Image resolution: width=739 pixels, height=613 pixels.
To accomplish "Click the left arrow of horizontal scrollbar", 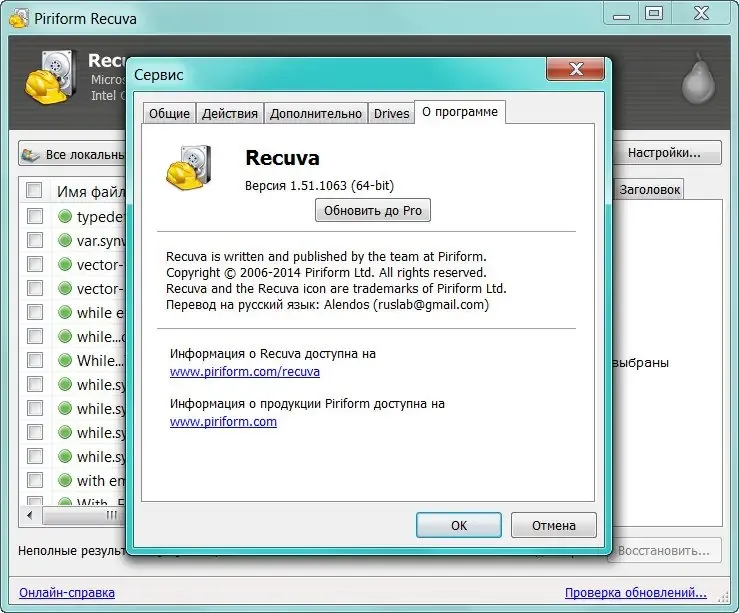I will [30, 515].
